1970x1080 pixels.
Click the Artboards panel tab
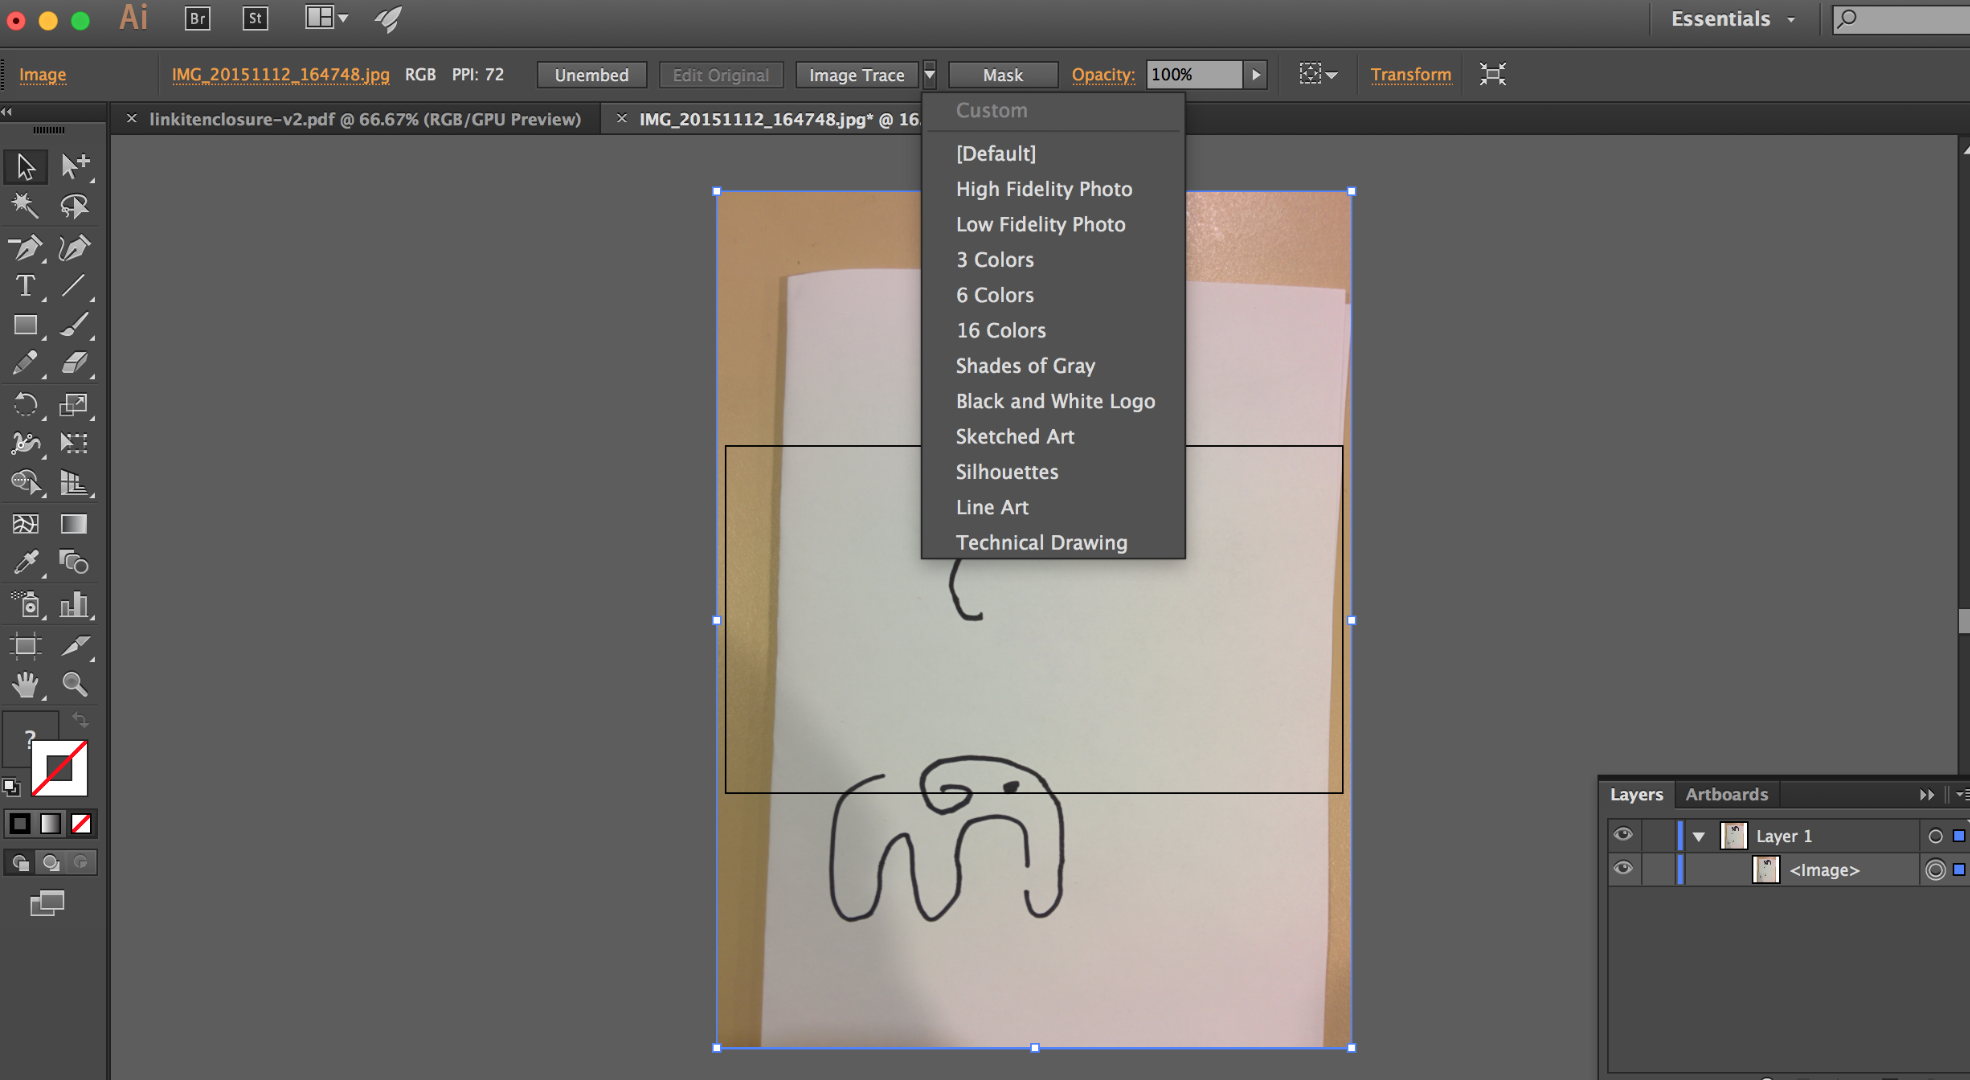[1725, 794]
